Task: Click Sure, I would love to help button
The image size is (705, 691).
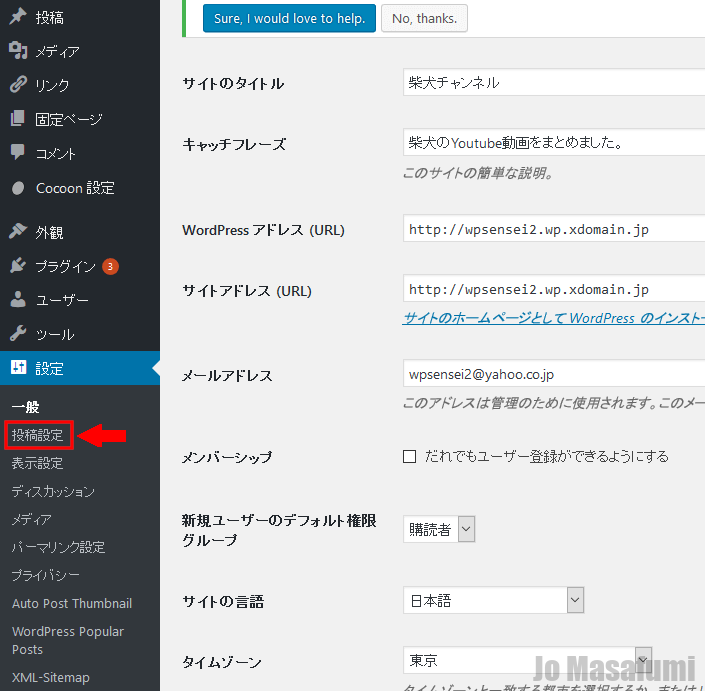Action: click(289, 18)
